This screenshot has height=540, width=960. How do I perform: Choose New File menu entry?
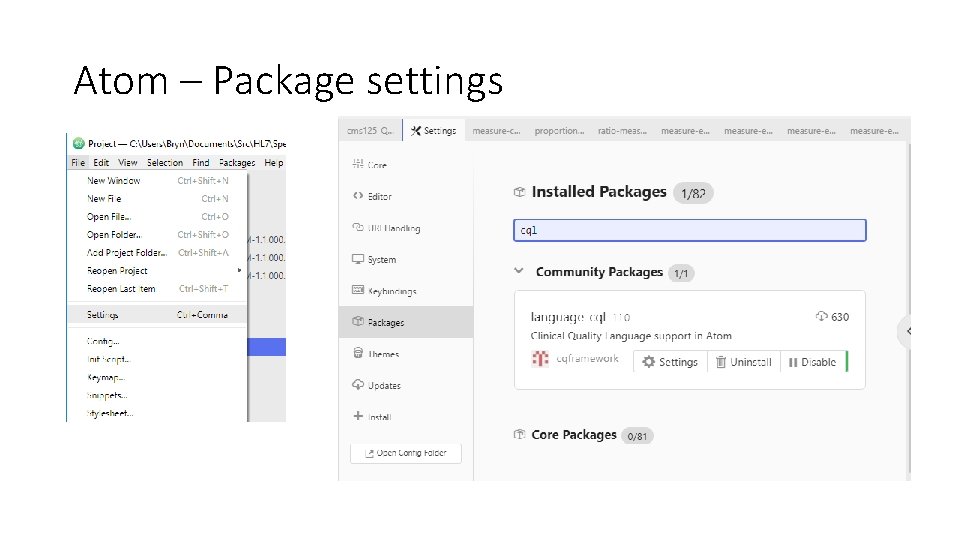[x=157, y=198]
